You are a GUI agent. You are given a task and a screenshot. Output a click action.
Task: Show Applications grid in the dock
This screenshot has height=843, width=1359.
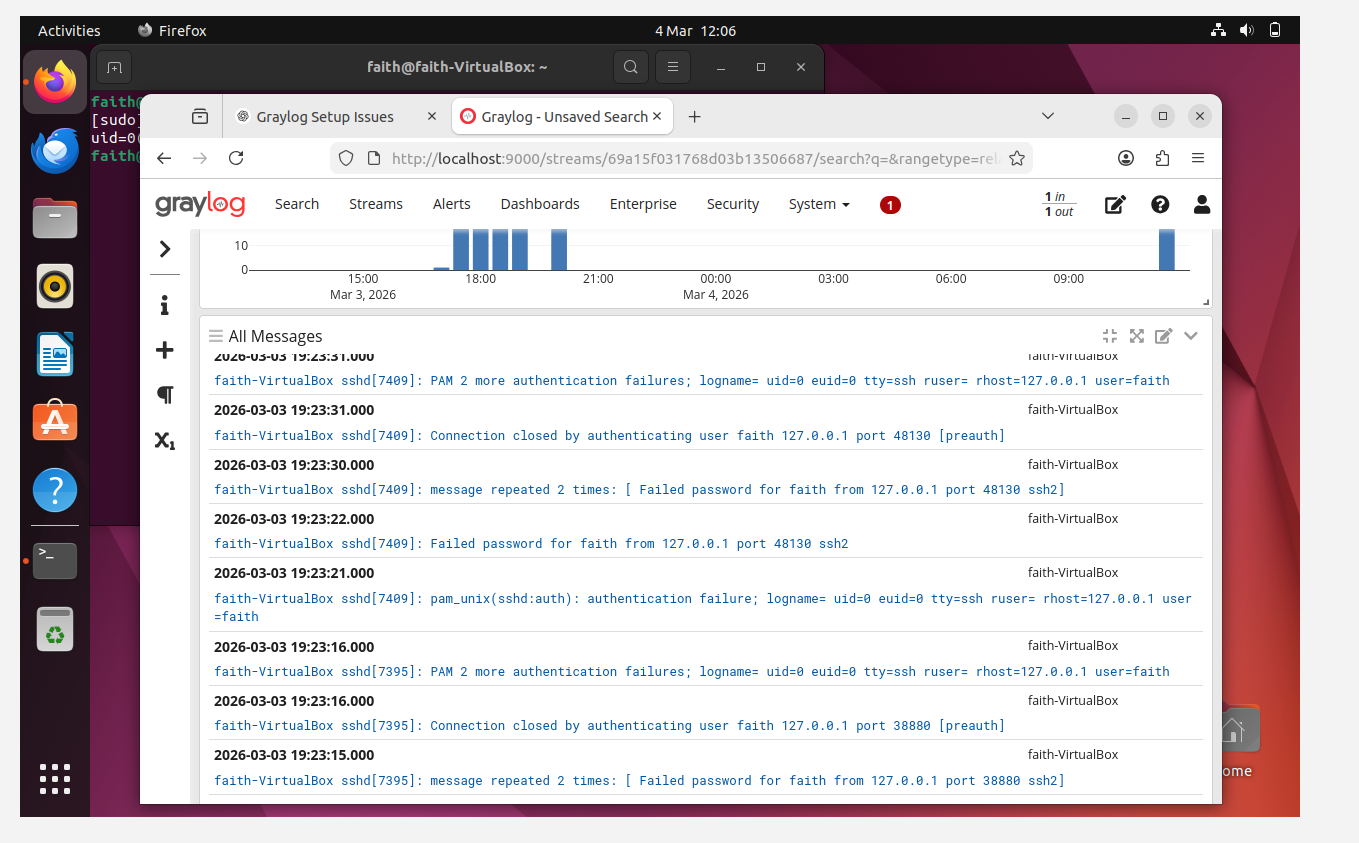pos(55,779)
